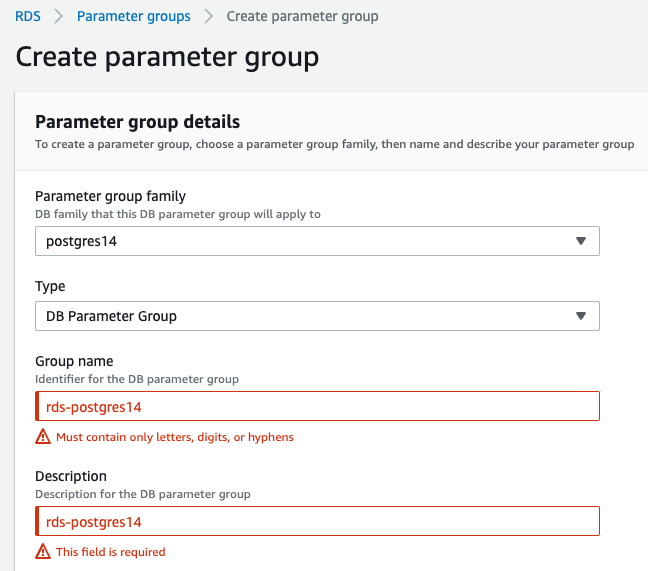Open the Parameter groups breadcrumb link
Image resolution: width=648 pixels, height=571 pixels.
[x=133, y=16]
